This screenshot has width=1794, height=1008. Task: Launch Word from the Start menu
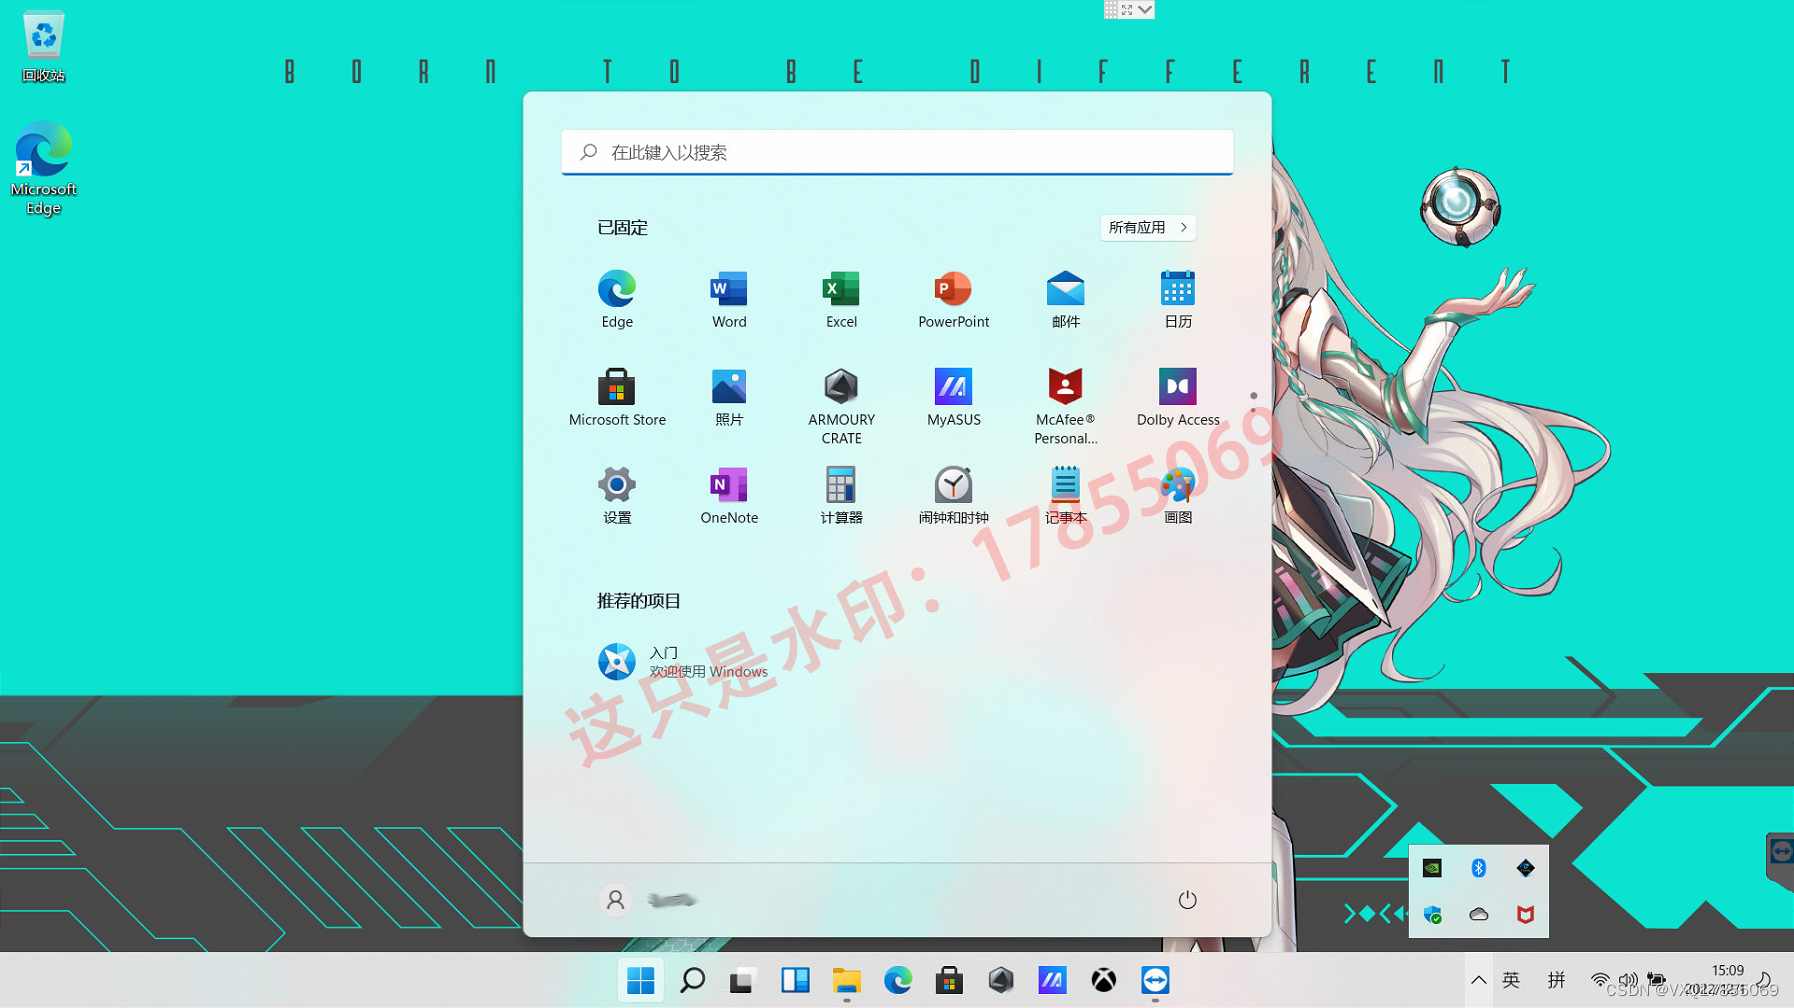tap(729, 299)
